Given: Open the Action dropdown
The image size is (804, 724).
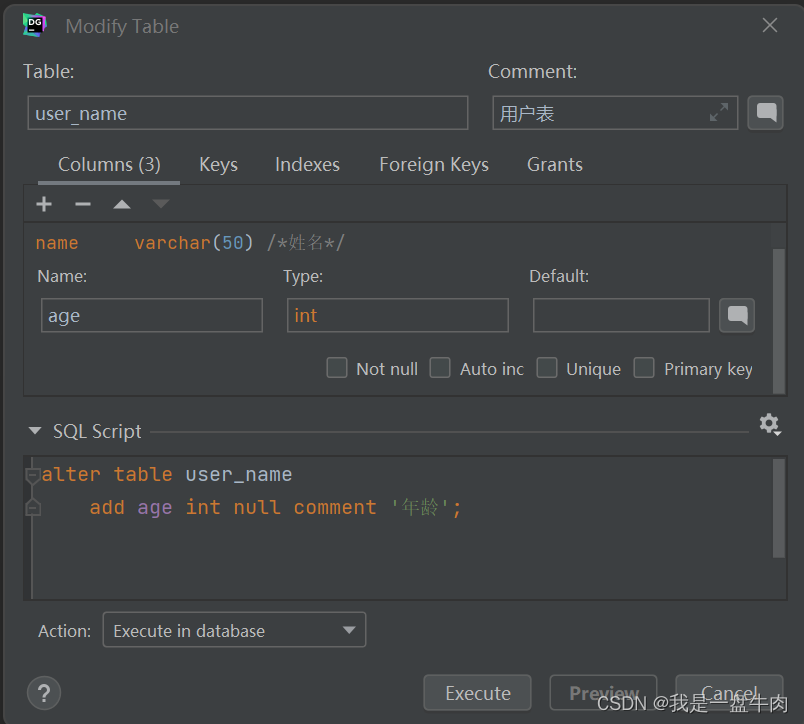Looking at the screenshot, I should 234,630.
